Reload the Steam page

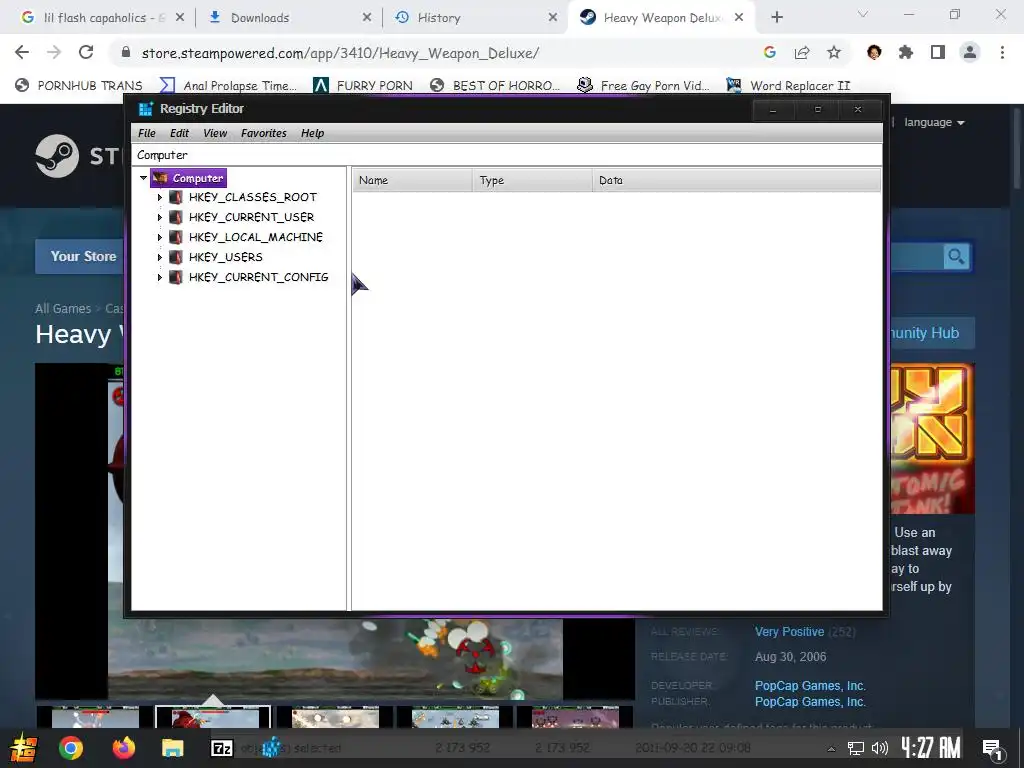pyautogui.click(x=86, y=53)
